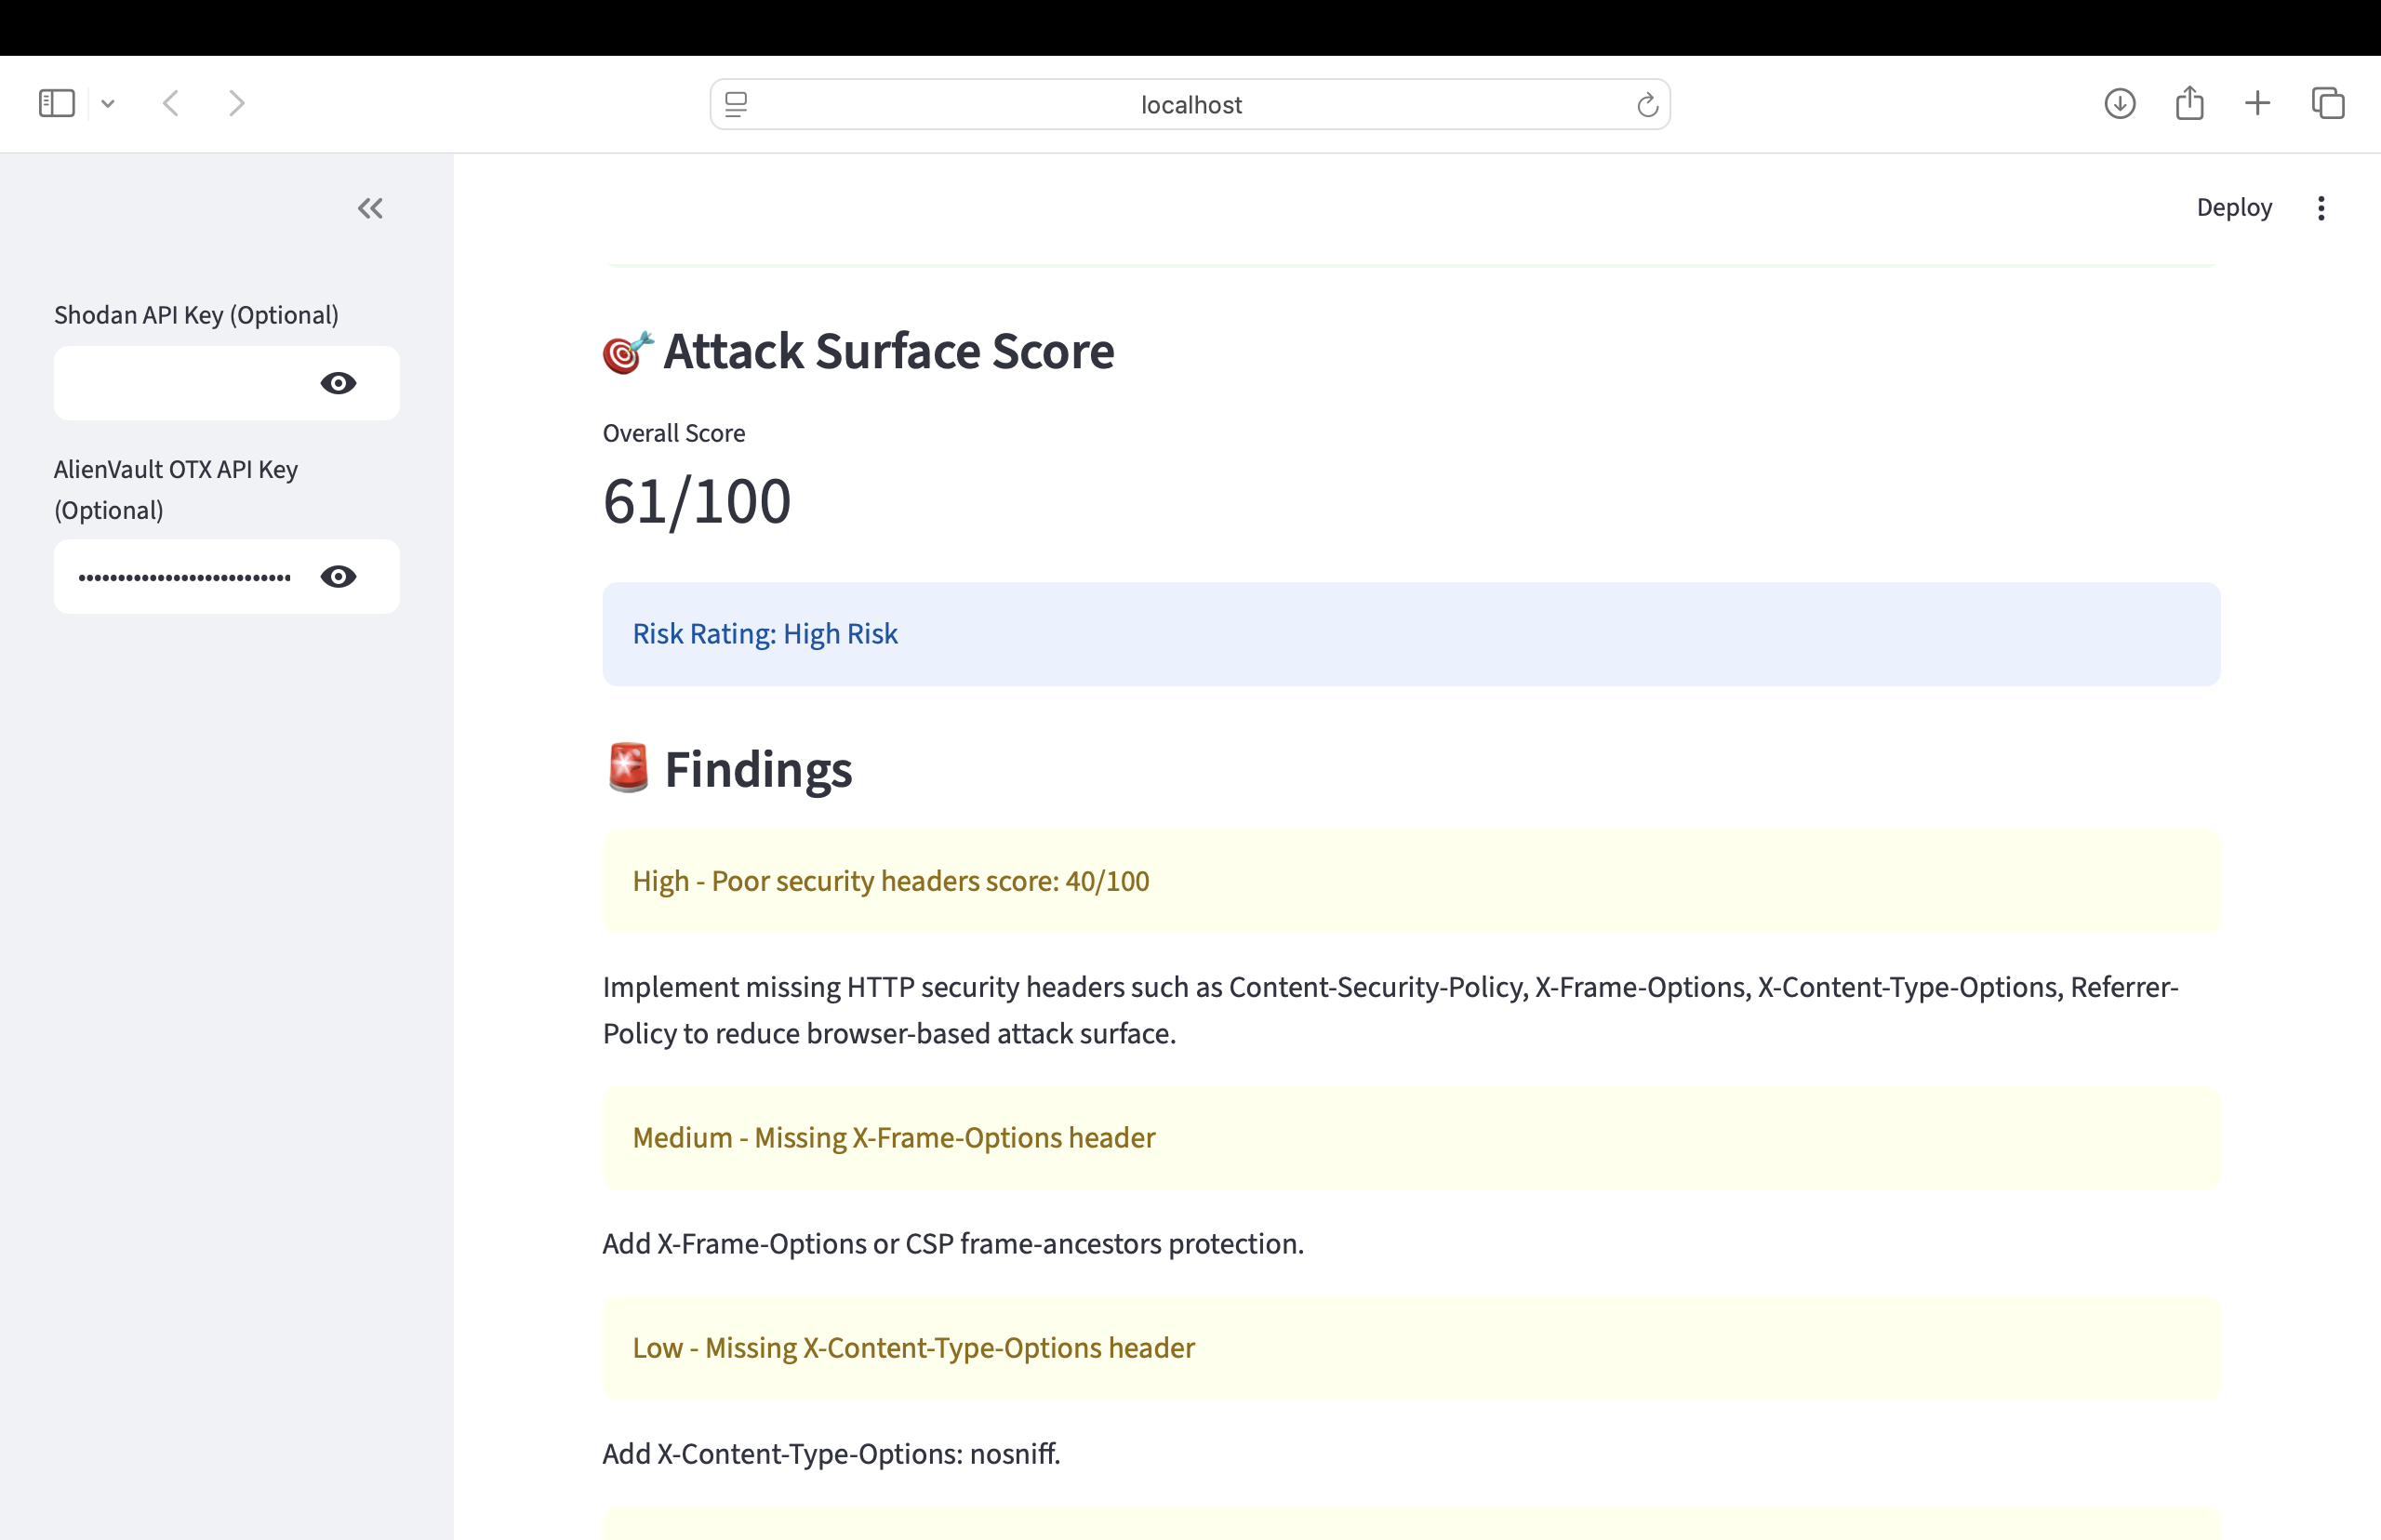Go back with the browser back arrow

click(171, 103)
